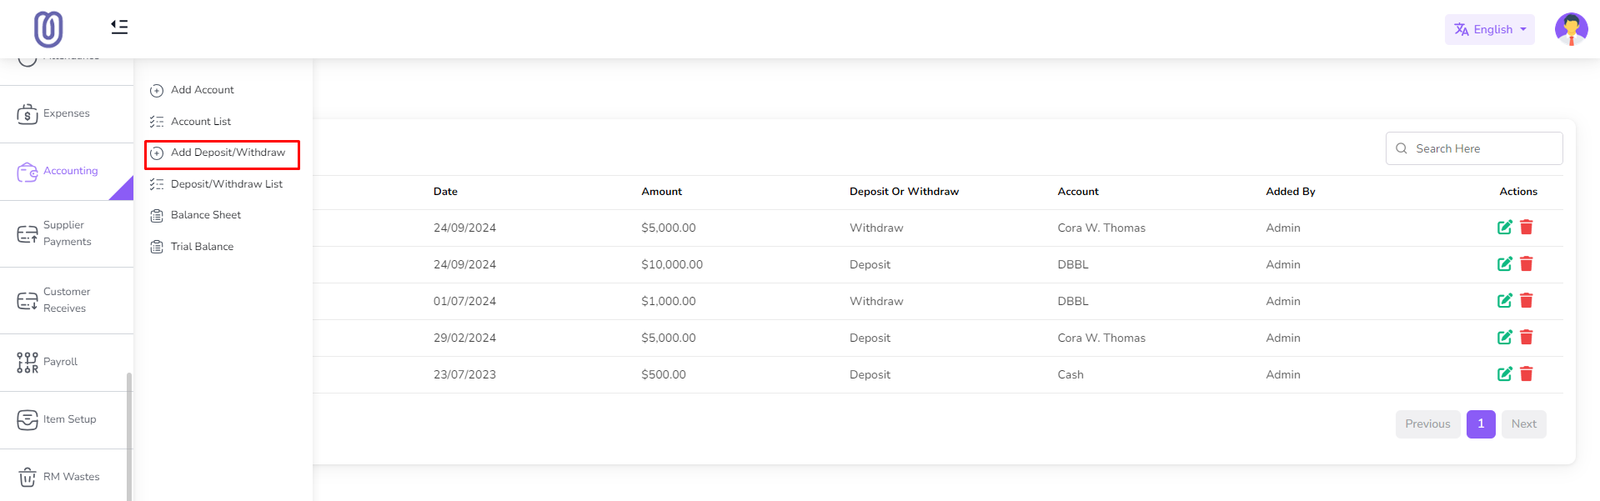The height and width of the screenshot is (501, 1600).
Task: Click edit icon for $1,000.00 DBBL withdraw
Action: 1504,301
